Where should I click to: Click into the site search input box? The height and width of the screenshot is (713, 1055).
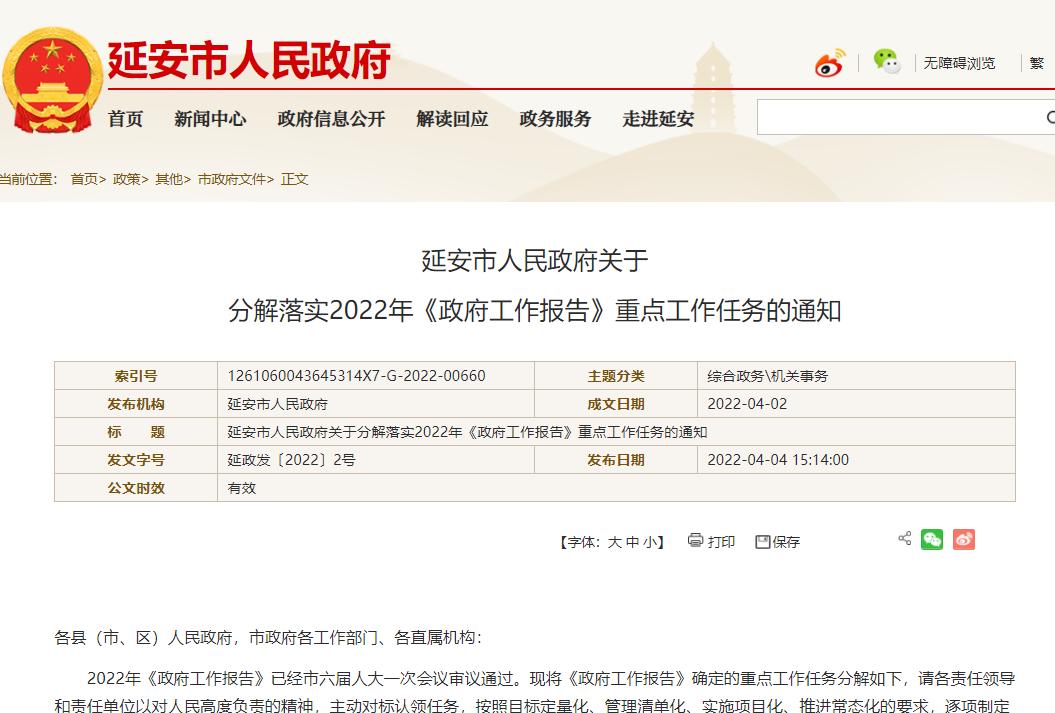coord(895,118)
